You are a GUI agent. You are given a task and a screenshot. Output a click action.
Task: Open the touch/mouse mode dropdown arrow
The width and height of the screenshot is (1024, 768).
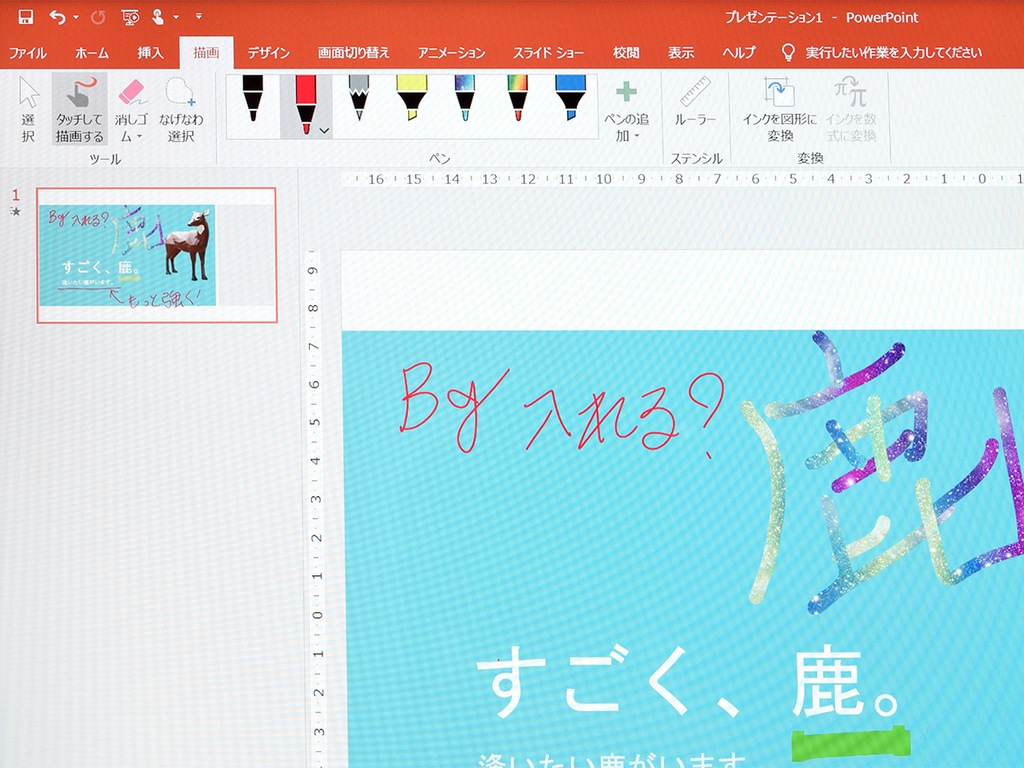pyautogui.click(x=176, y=18)
